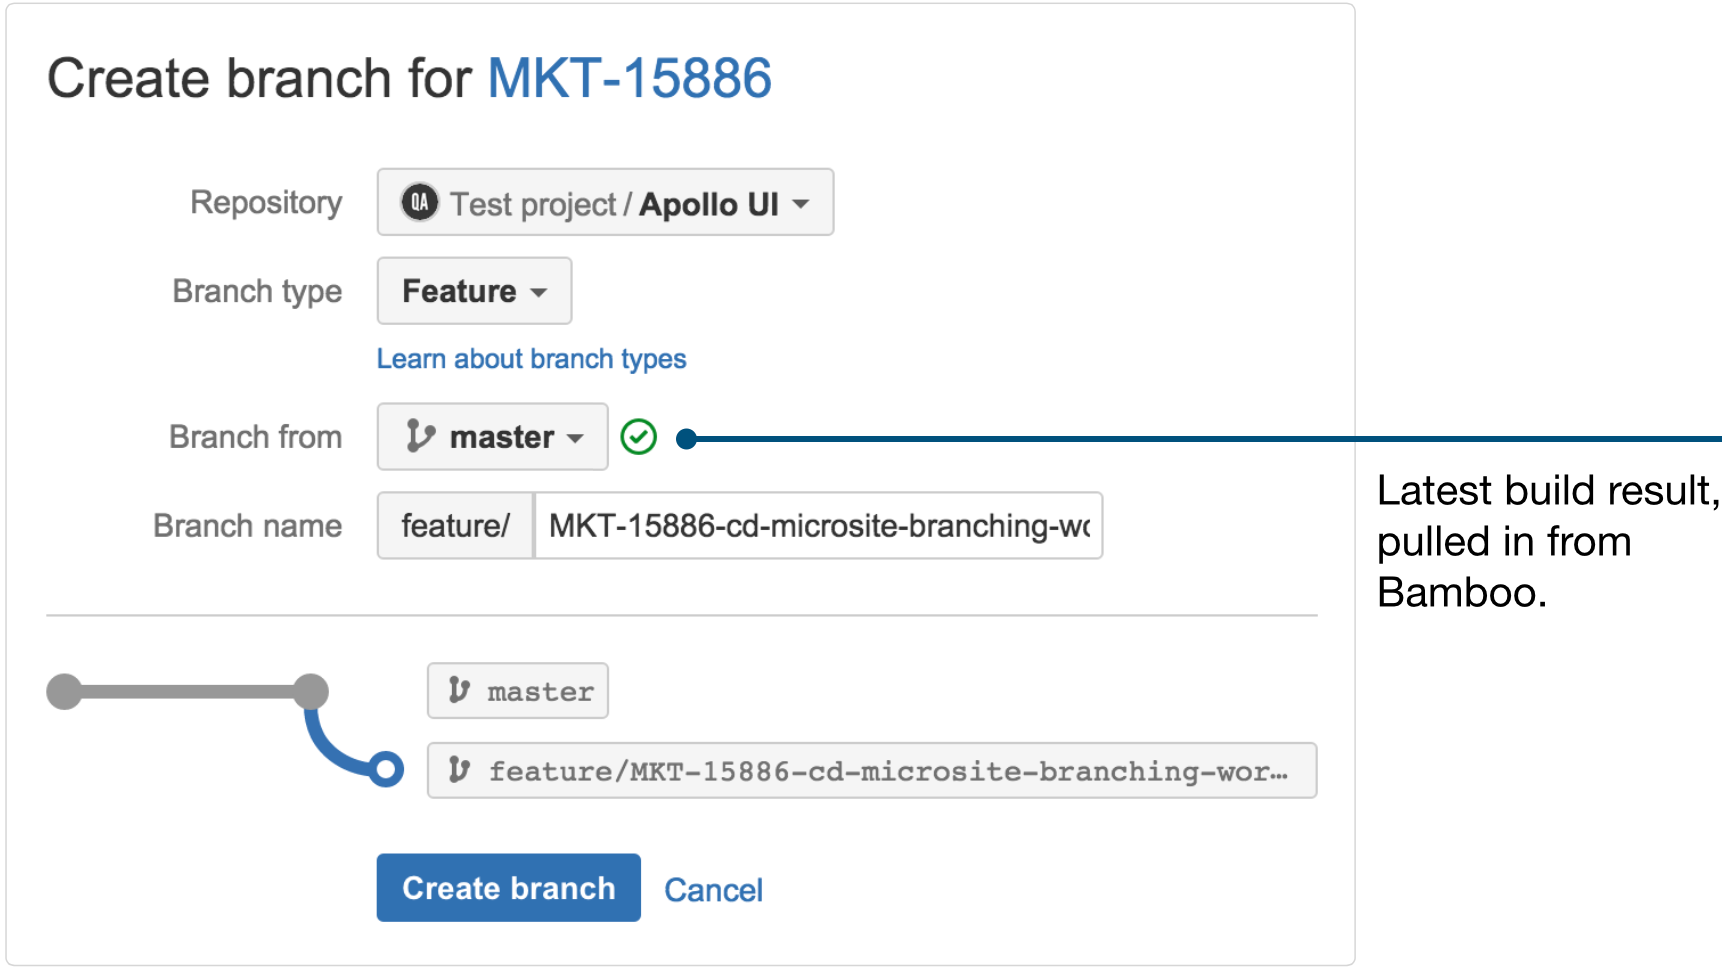The height and width of the screenshot is (972, 1730).
Task: Click the Create branch button
Action: [x=508, y=888]
